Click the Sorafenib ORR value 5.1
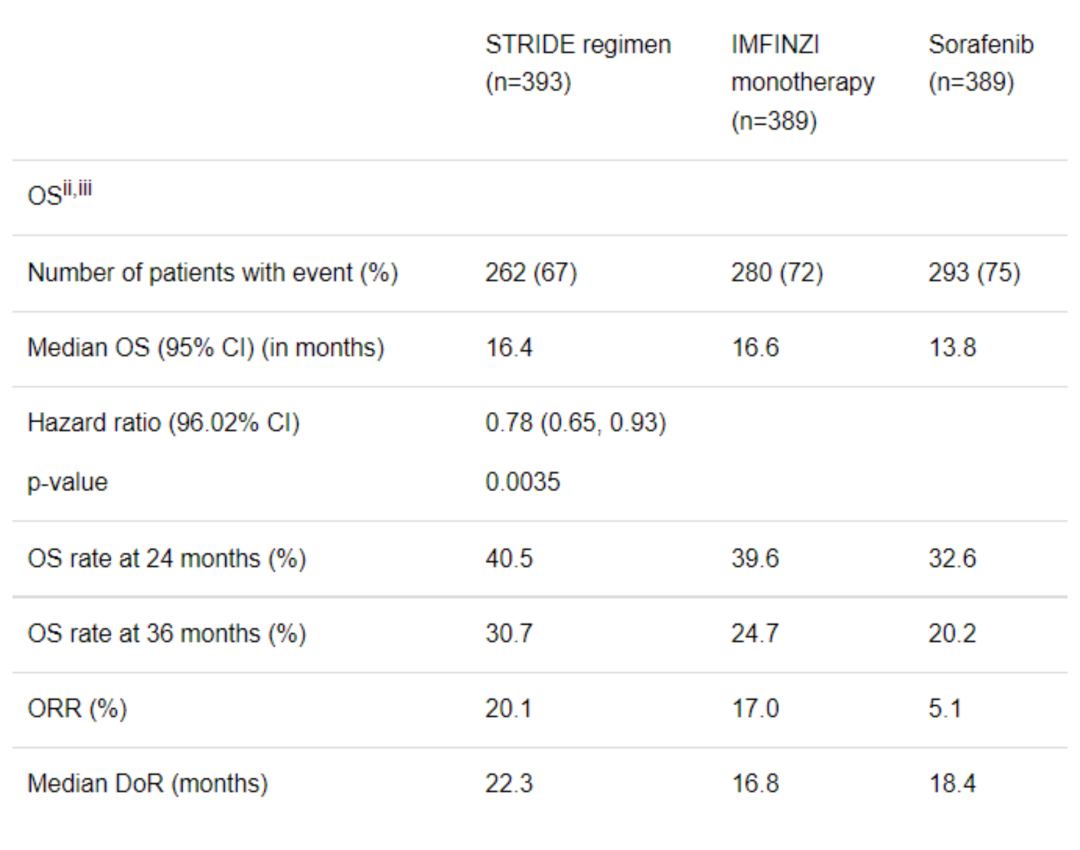 pyautogui.click(x=945, y=709)
